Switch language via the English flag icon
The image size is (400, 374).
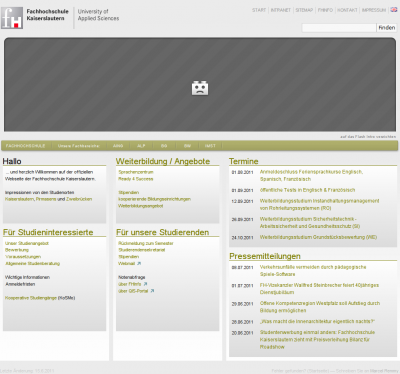pos(394,10)
